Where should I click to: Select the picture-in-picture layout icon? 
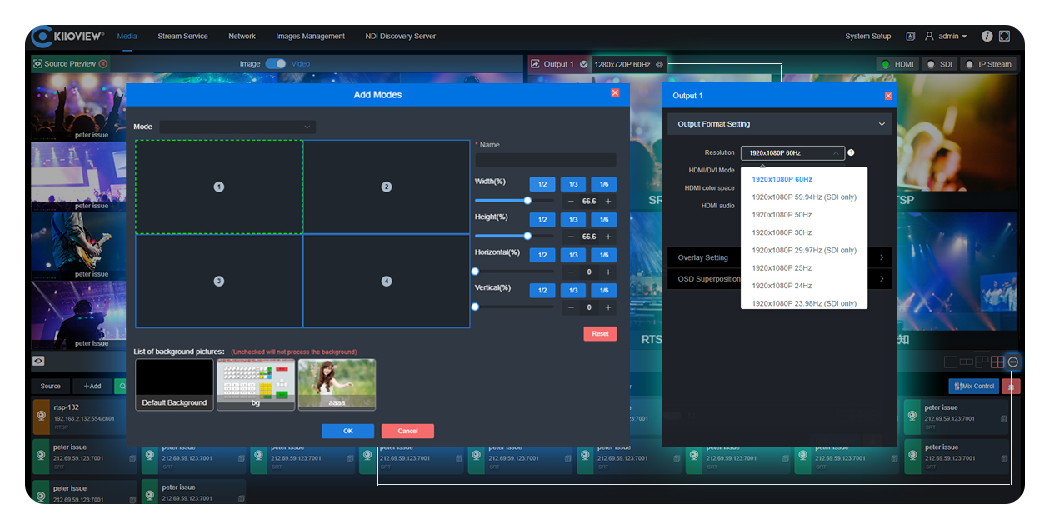[982, 362]
